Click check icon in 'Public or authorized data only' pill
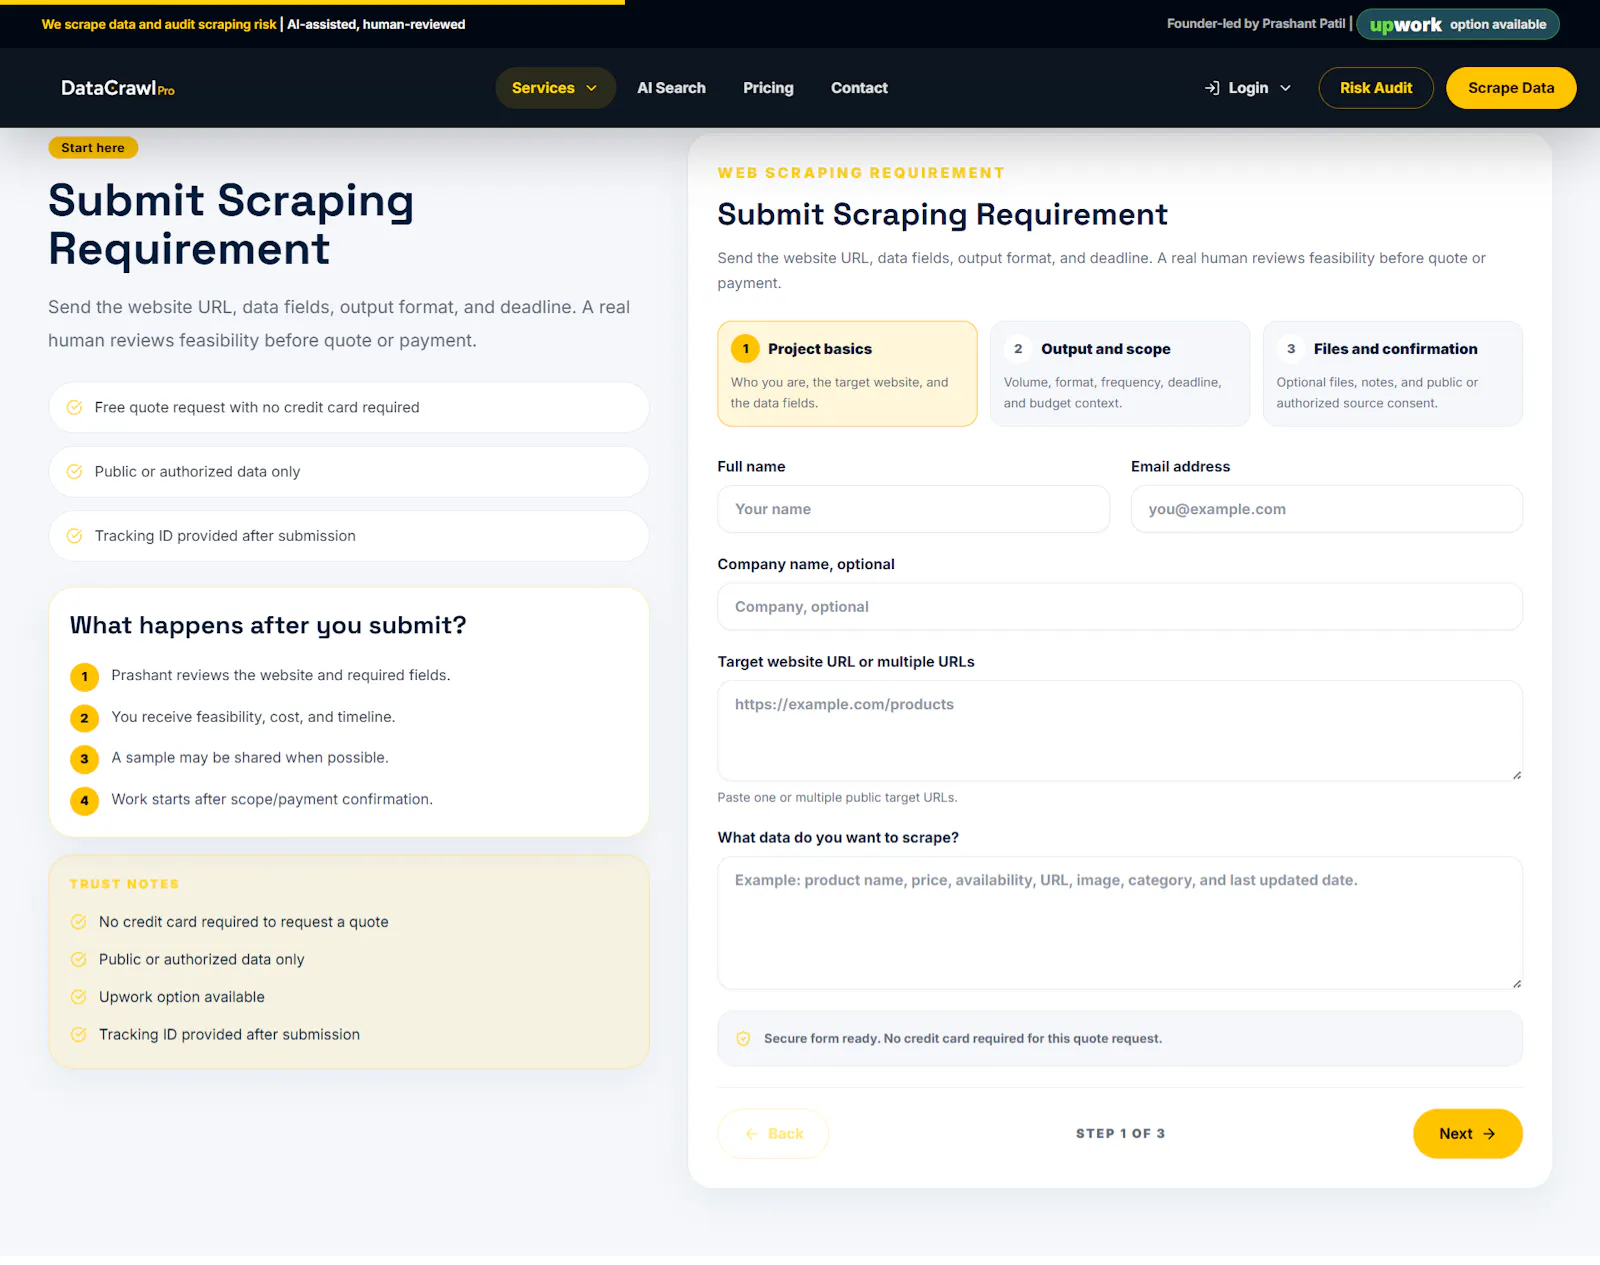The height and width of the screenshot is (1265, 1600). pos(74,472)
